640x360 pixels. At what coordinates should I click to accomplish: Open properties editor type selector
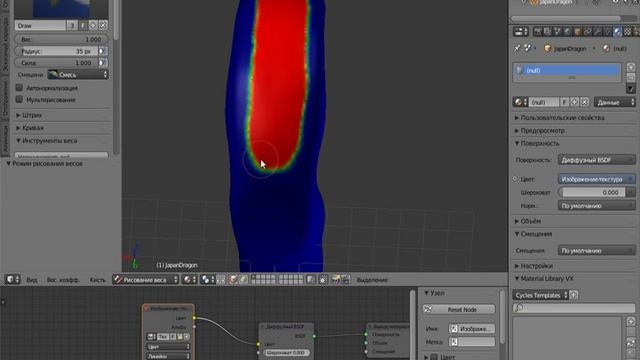(x=520, y=31)
